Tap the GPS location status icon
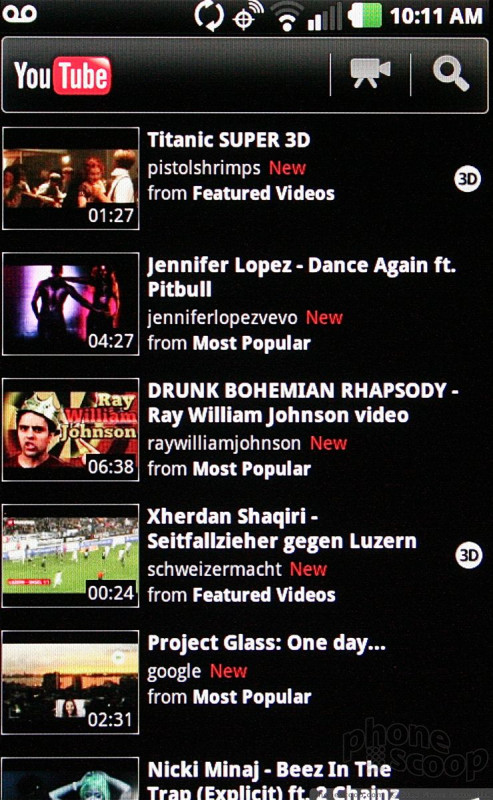 (x=248, y=16)
